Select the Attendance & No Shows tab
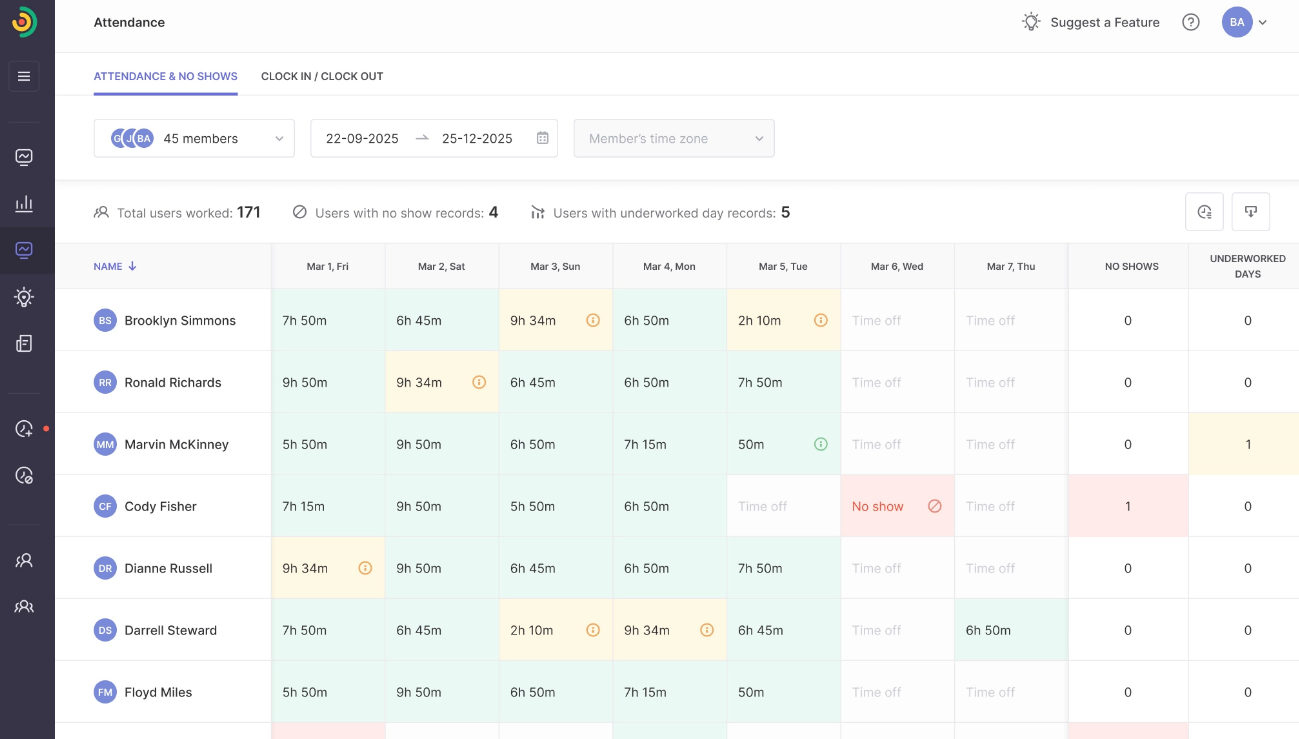This screenshot has height=739, width=1299. tap(165, 76)
